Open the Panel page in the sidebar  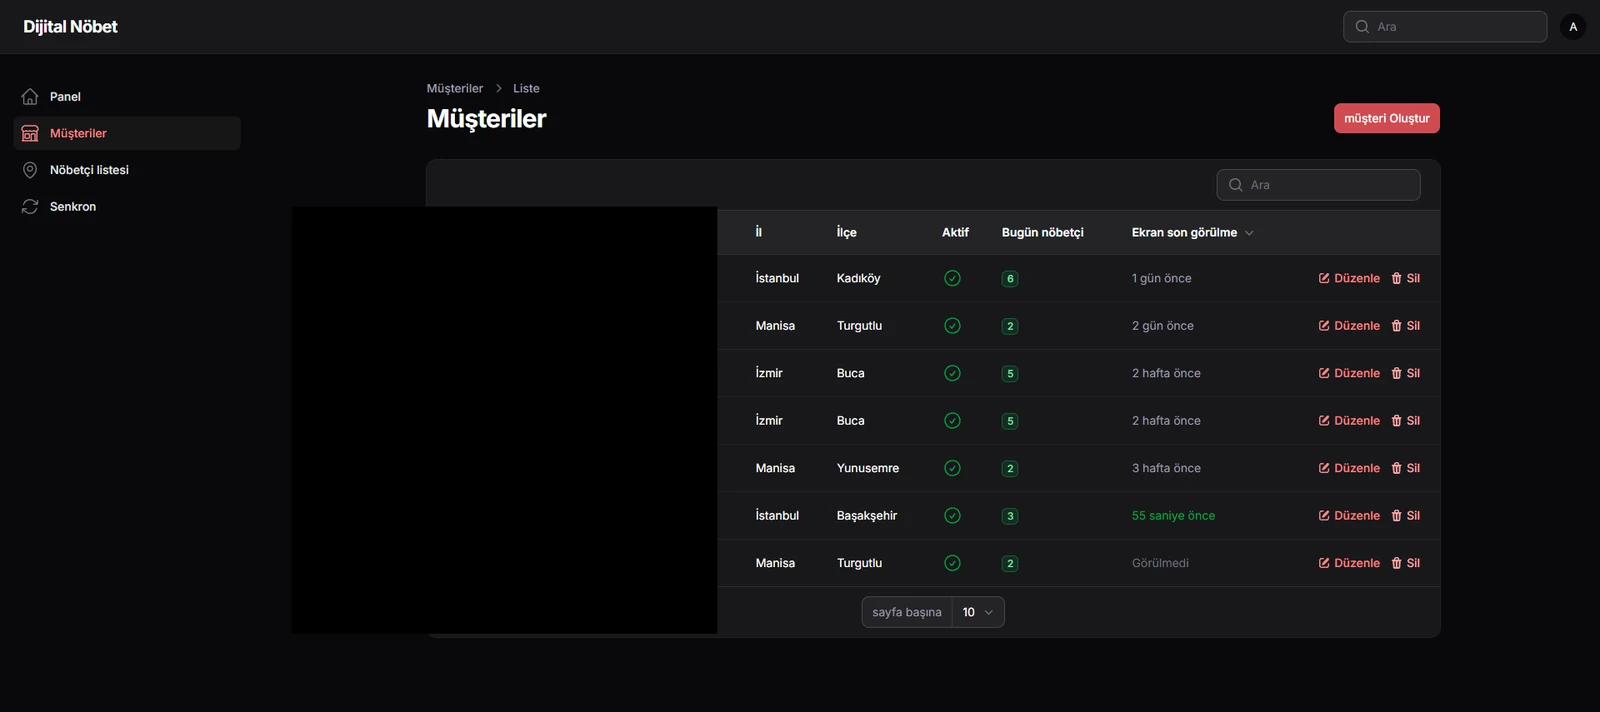coord(127,97)
